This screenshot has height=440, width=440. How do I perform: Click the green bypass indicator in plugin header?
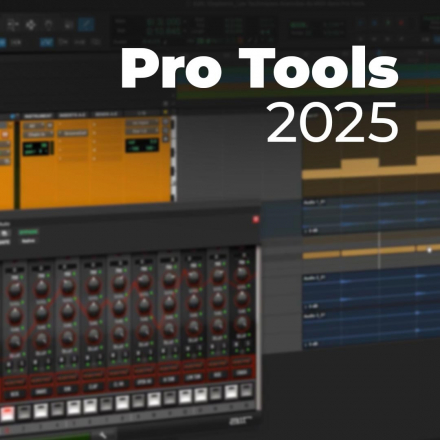[29, 232]
